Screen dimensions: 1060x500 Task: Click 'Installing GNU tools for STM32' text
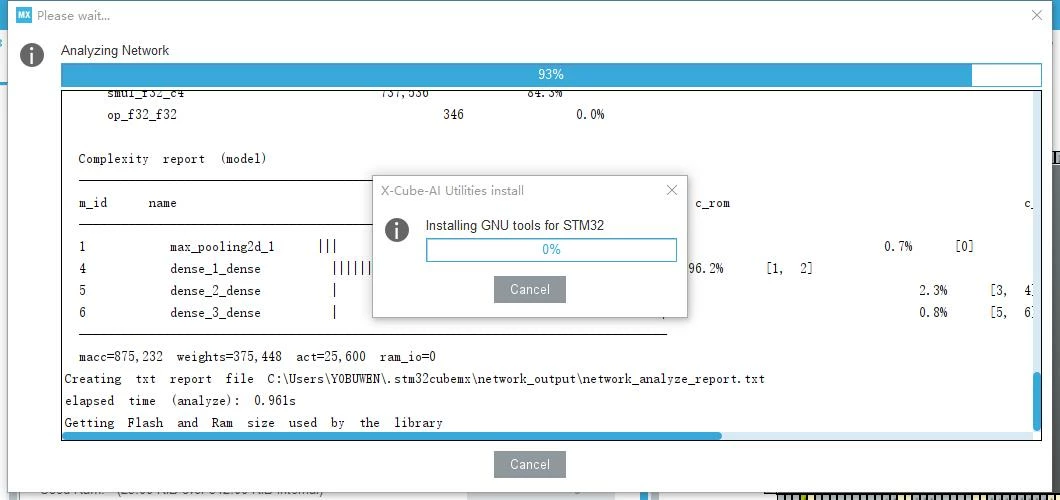pyautogui.click(x=514, y=226)
